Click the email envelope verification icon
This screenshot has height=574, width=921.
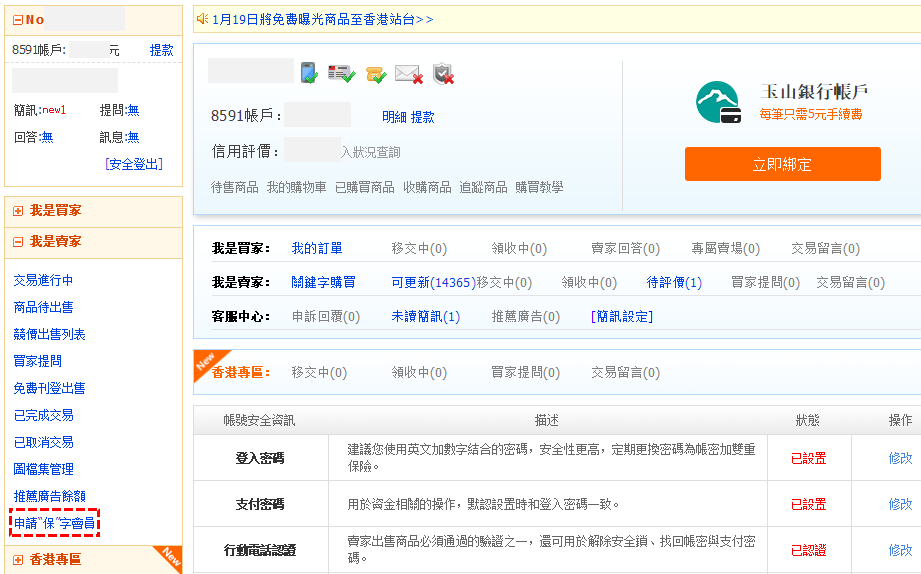point(408,73)
